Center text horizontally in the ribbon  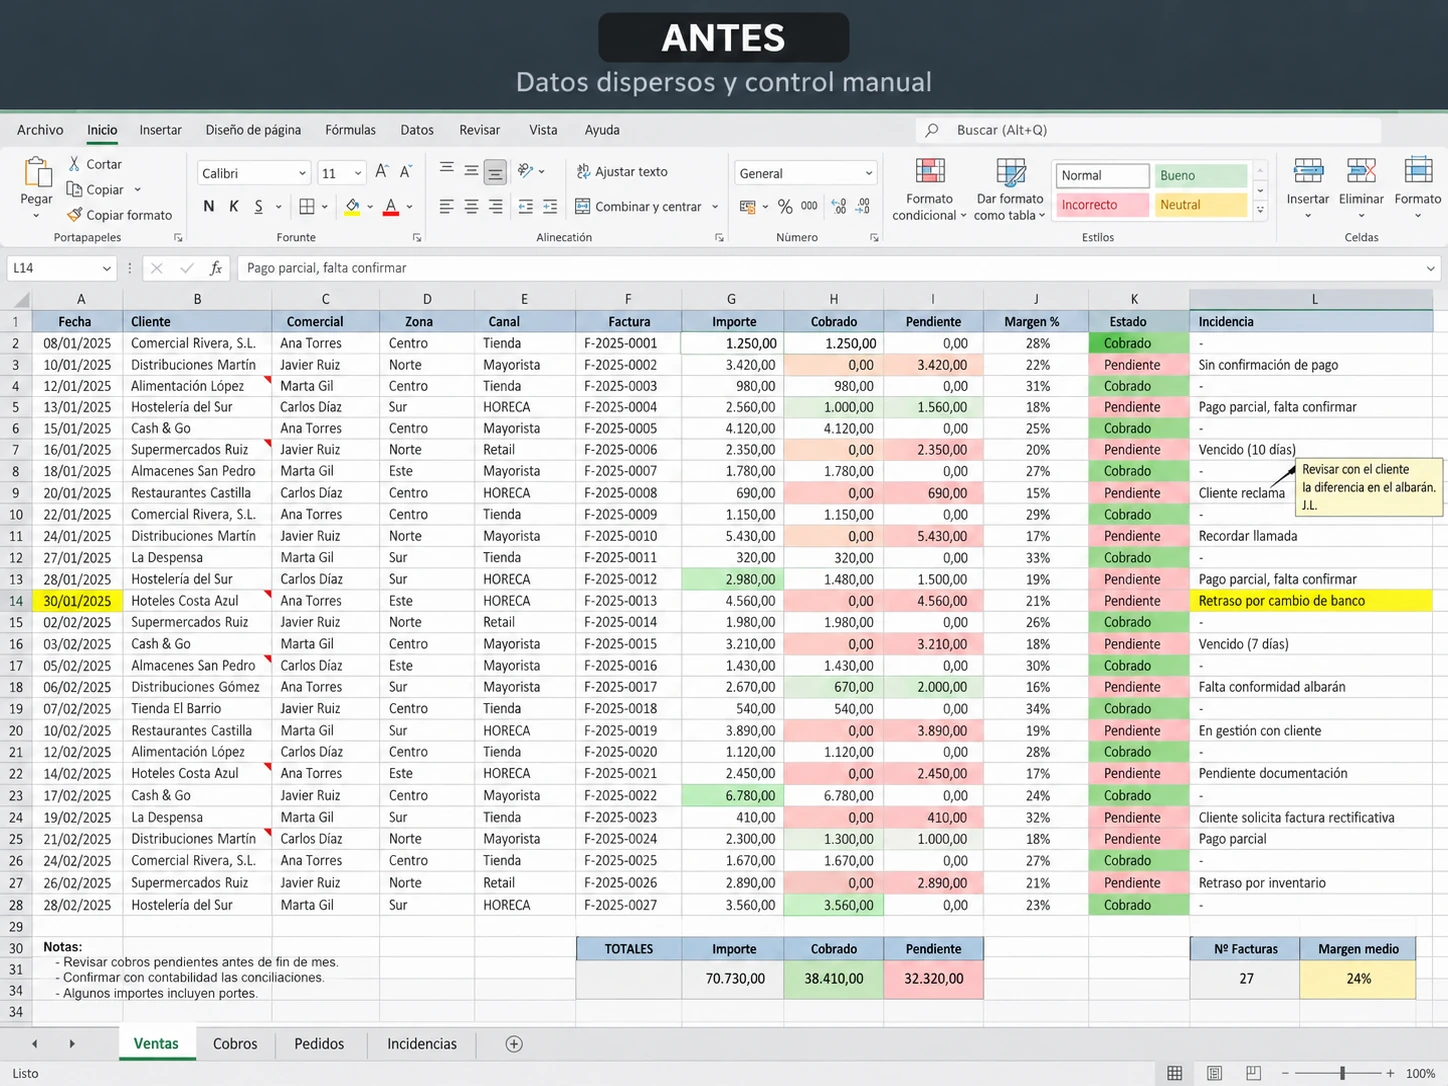[471, 206]
